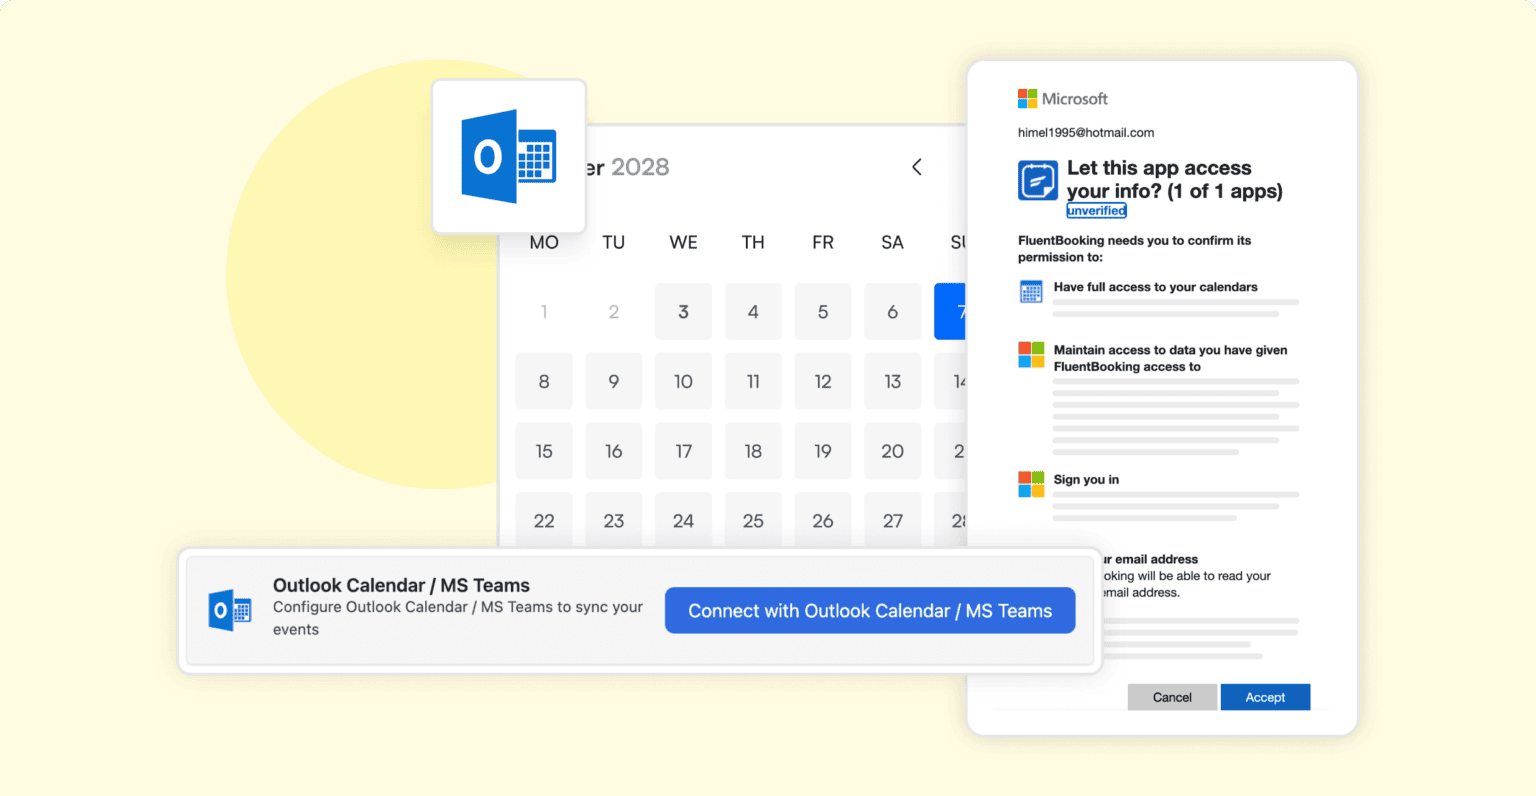
Task: Expand the 'Sign you in' permission details
Action: (x=1086, y=480)
